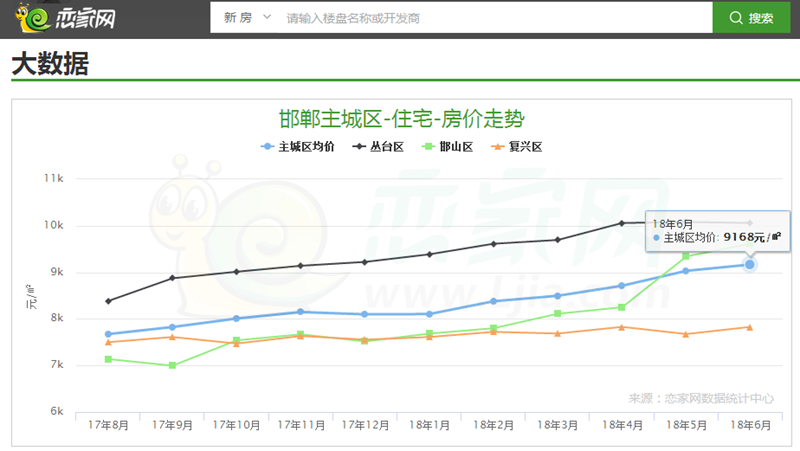Focus the property name search field
Viewport: 800px width, 451px height.
point(495,18)
